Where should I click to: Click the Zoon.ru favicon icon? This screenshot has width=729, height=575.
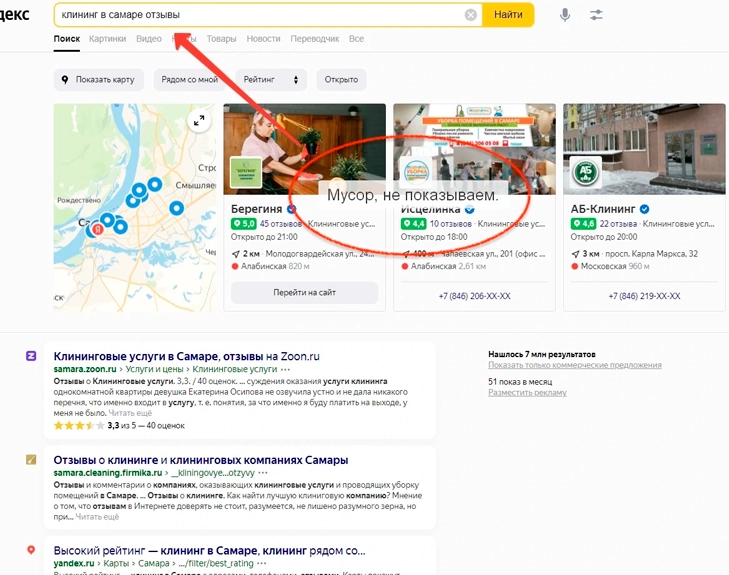tap(31, 356)
